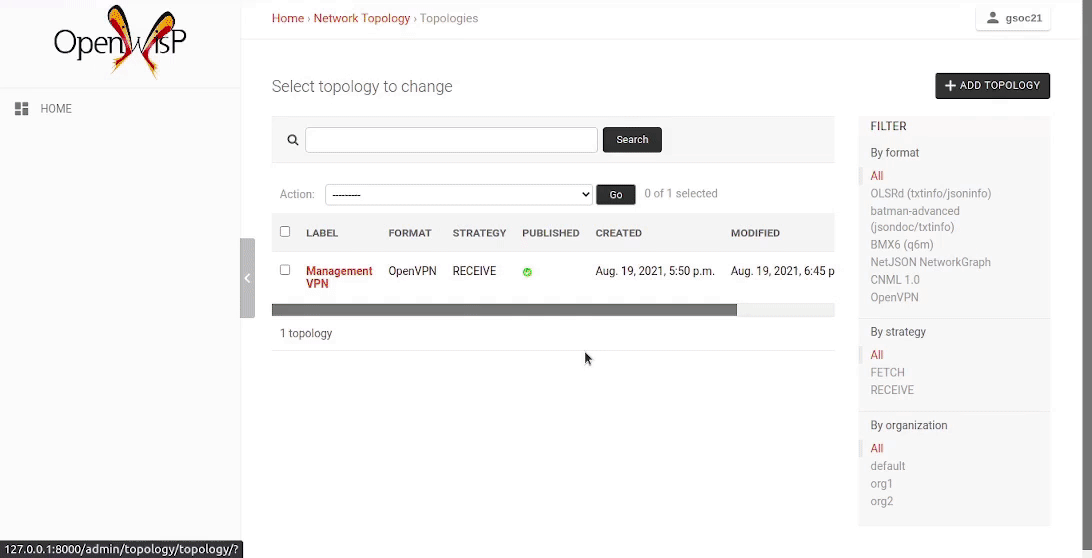Viewport: 1092px width, 558px height.
Task: Click the Search button
Action: (x=632, y=139)
